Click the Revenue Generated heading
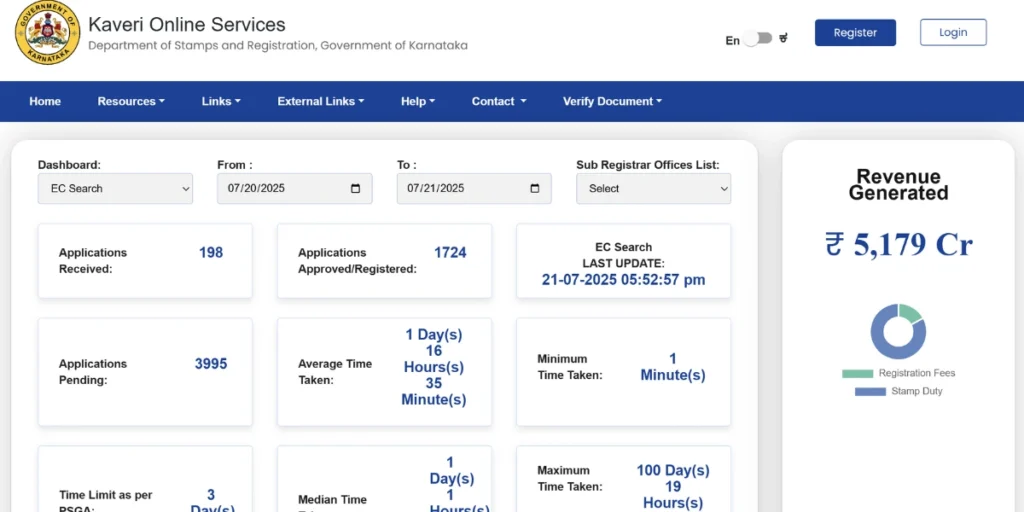1024x512 pixels. [x=899, y=185]
